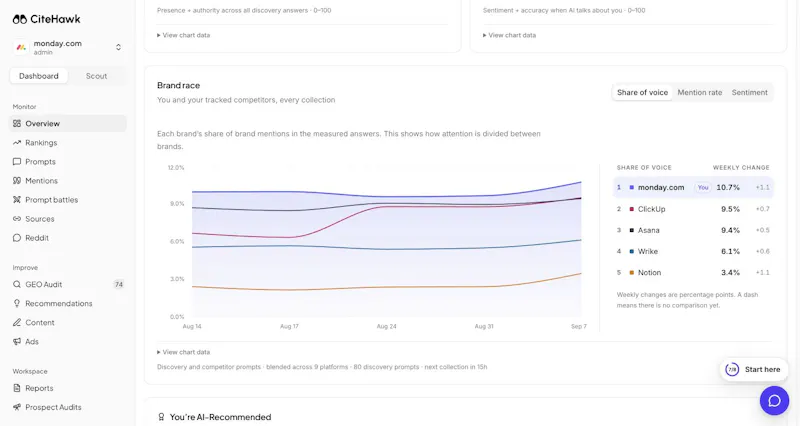The image size is (800, 426).
Task: Click the WEEKLY CHANGE column header
Action: point(741,167)
